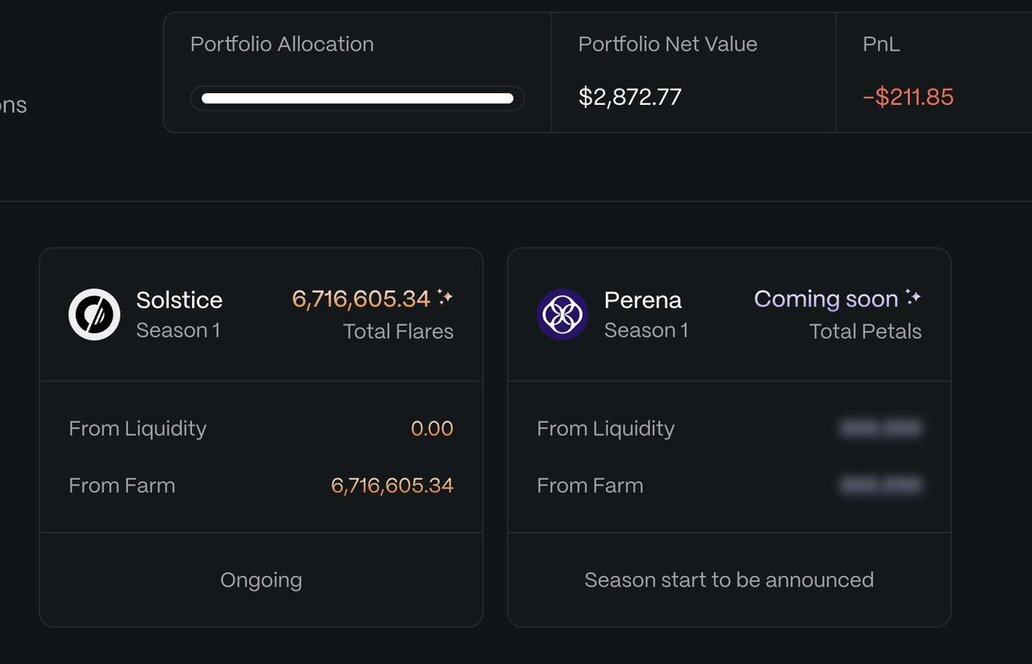Screen dimensions: 1032x664
Task: Click the Coming soon label on Perena
Action: point(826,299)
